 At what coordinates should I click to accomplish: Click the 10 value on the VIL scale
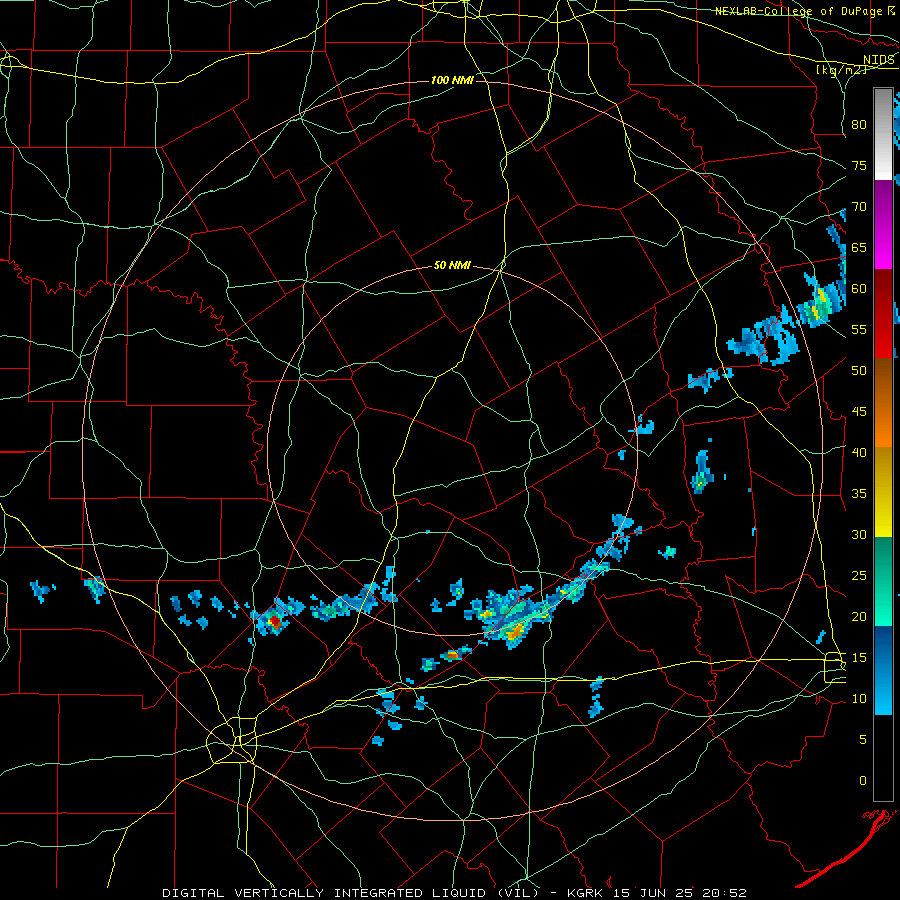859,699
